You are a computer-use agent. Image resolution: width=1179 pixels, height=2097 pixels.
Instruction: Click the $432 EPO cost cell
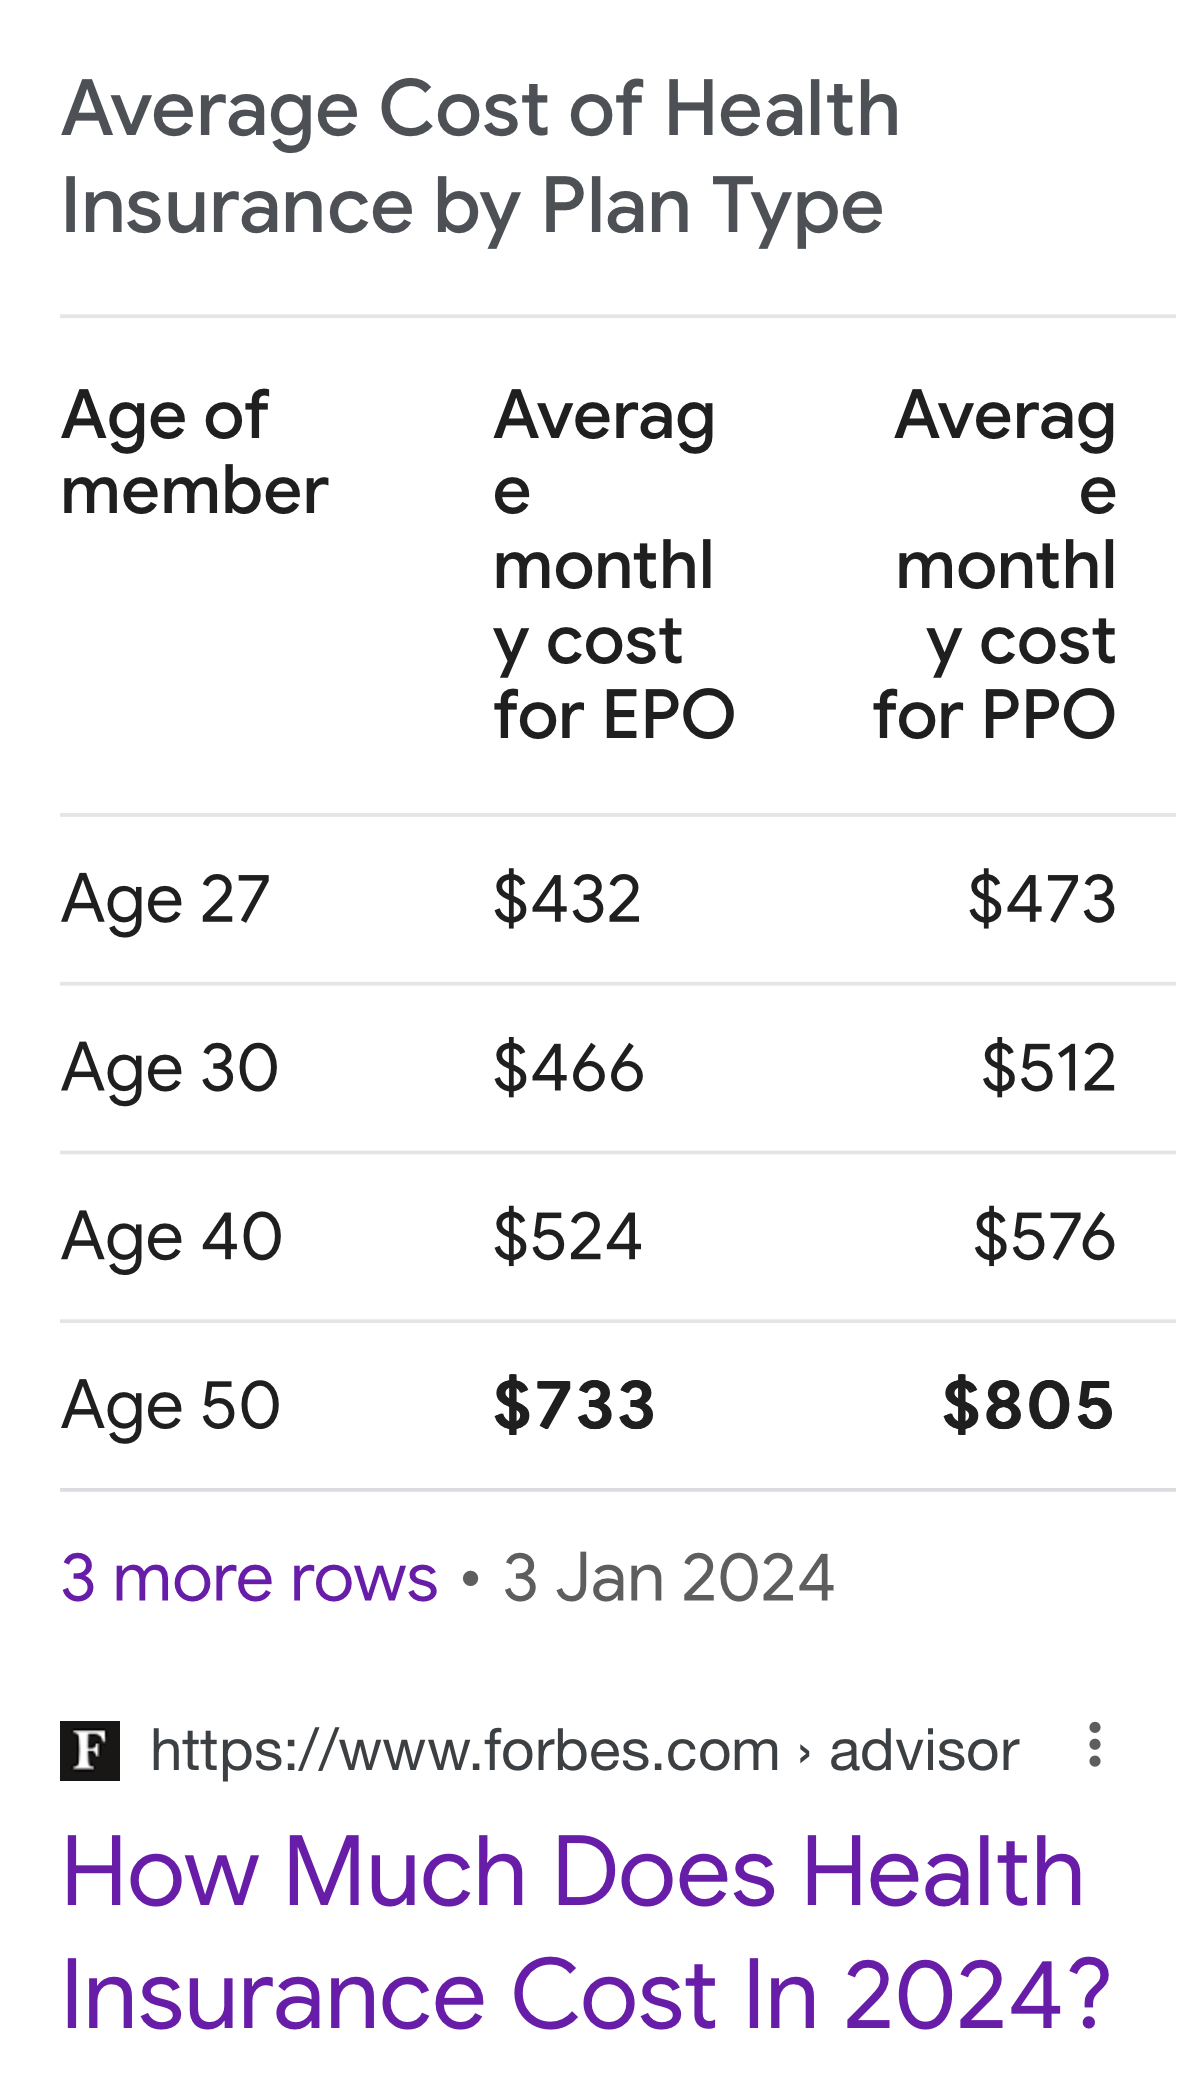click(567, 898)
